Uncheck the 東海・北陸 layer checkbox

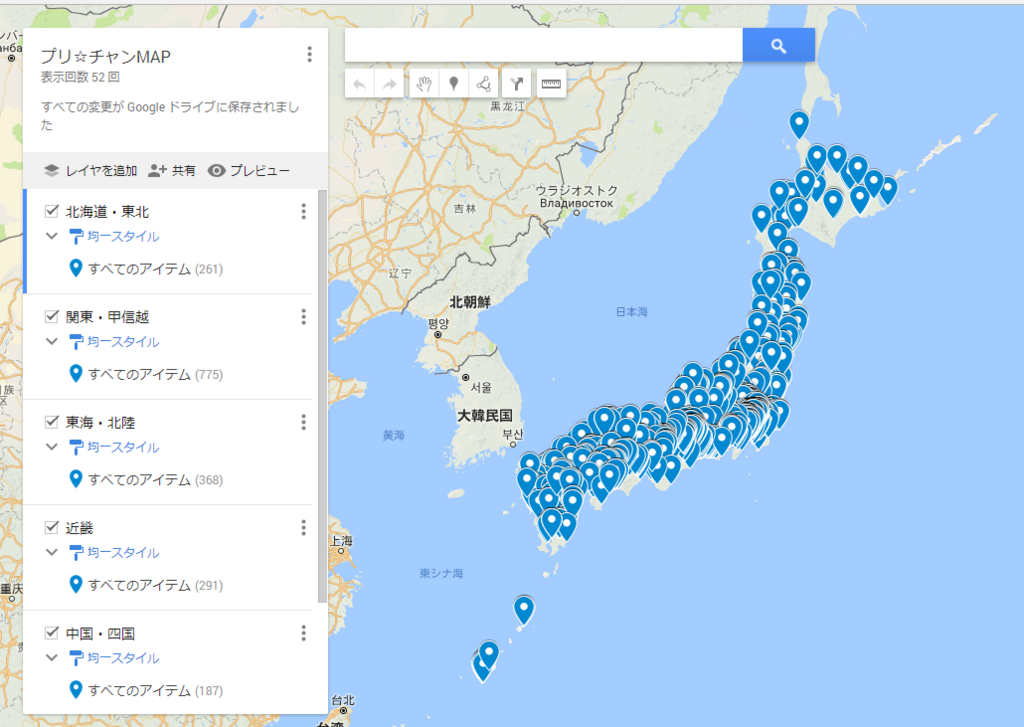[52, 421]
